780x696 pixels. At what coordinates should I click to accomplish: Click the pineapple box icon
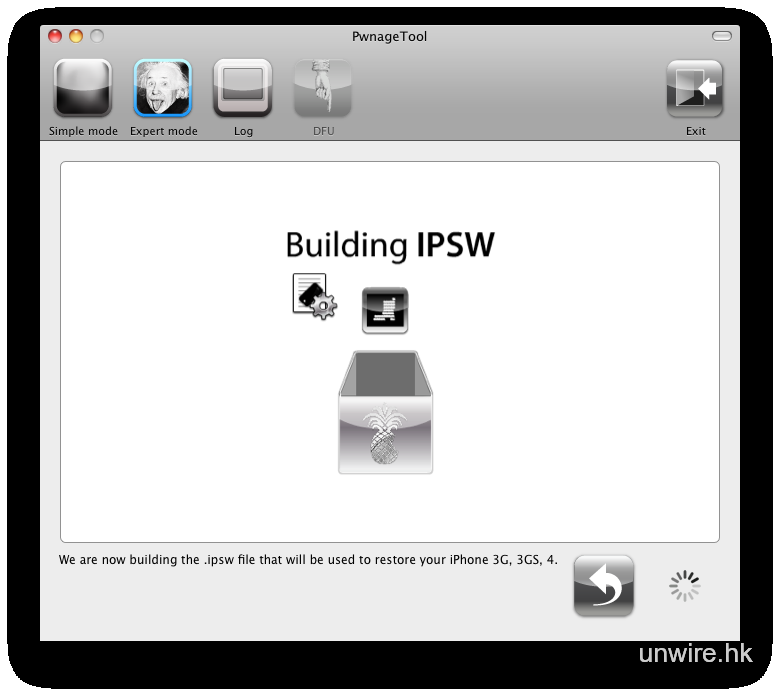tap(386, 412)
